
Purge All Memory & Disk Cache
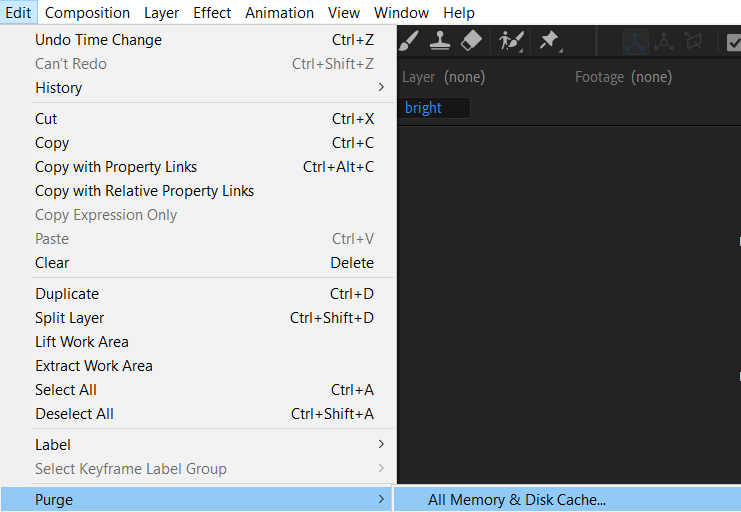coord(517,500)
